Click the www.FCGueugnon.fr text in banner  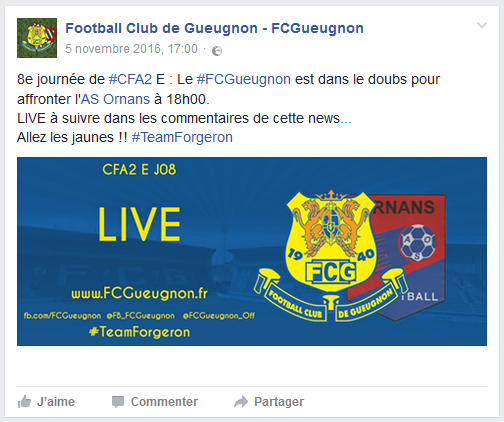139,294
